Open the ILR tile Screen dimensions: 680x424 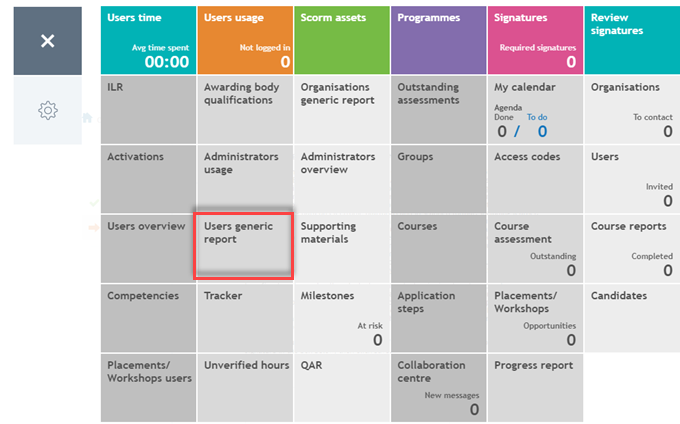148,110
